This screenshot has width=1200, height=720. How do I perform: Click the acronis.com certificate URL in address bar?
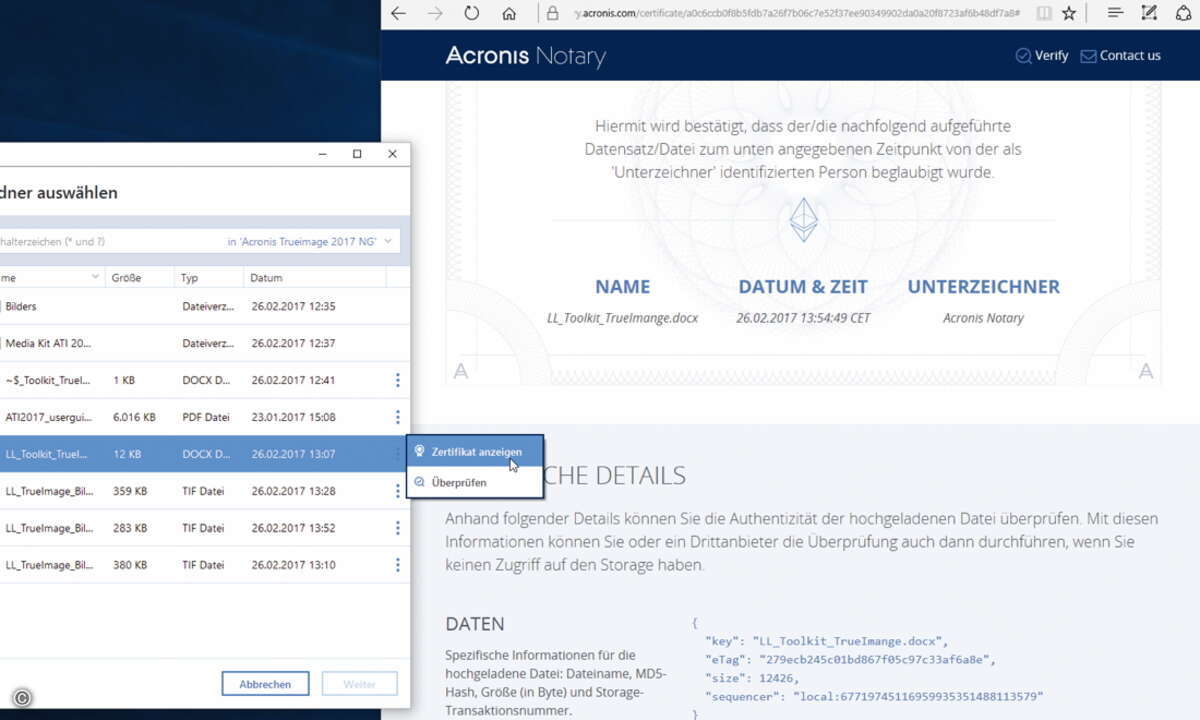(x=796, y=14)
